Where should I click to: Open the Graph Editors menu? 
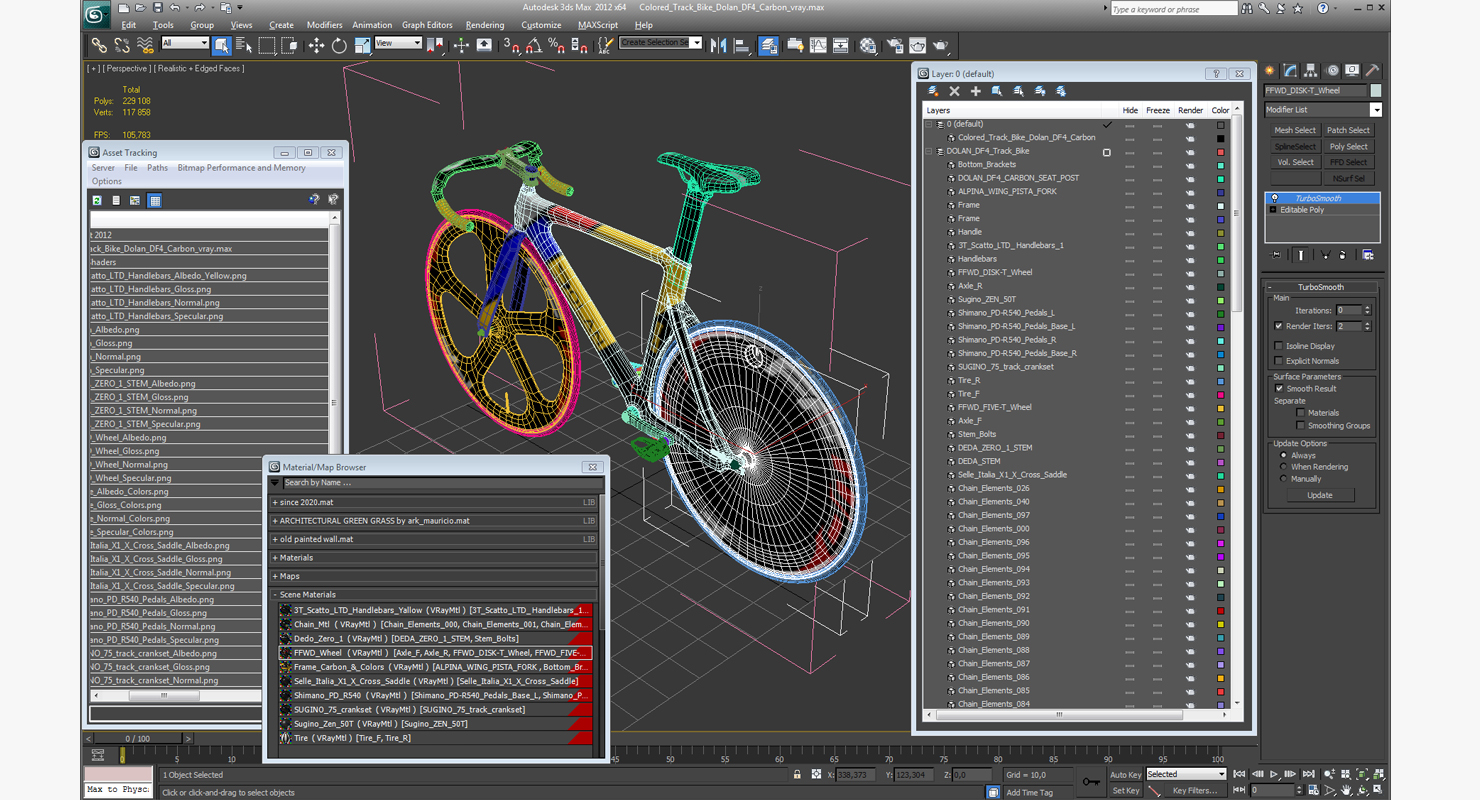click(427, 25)
